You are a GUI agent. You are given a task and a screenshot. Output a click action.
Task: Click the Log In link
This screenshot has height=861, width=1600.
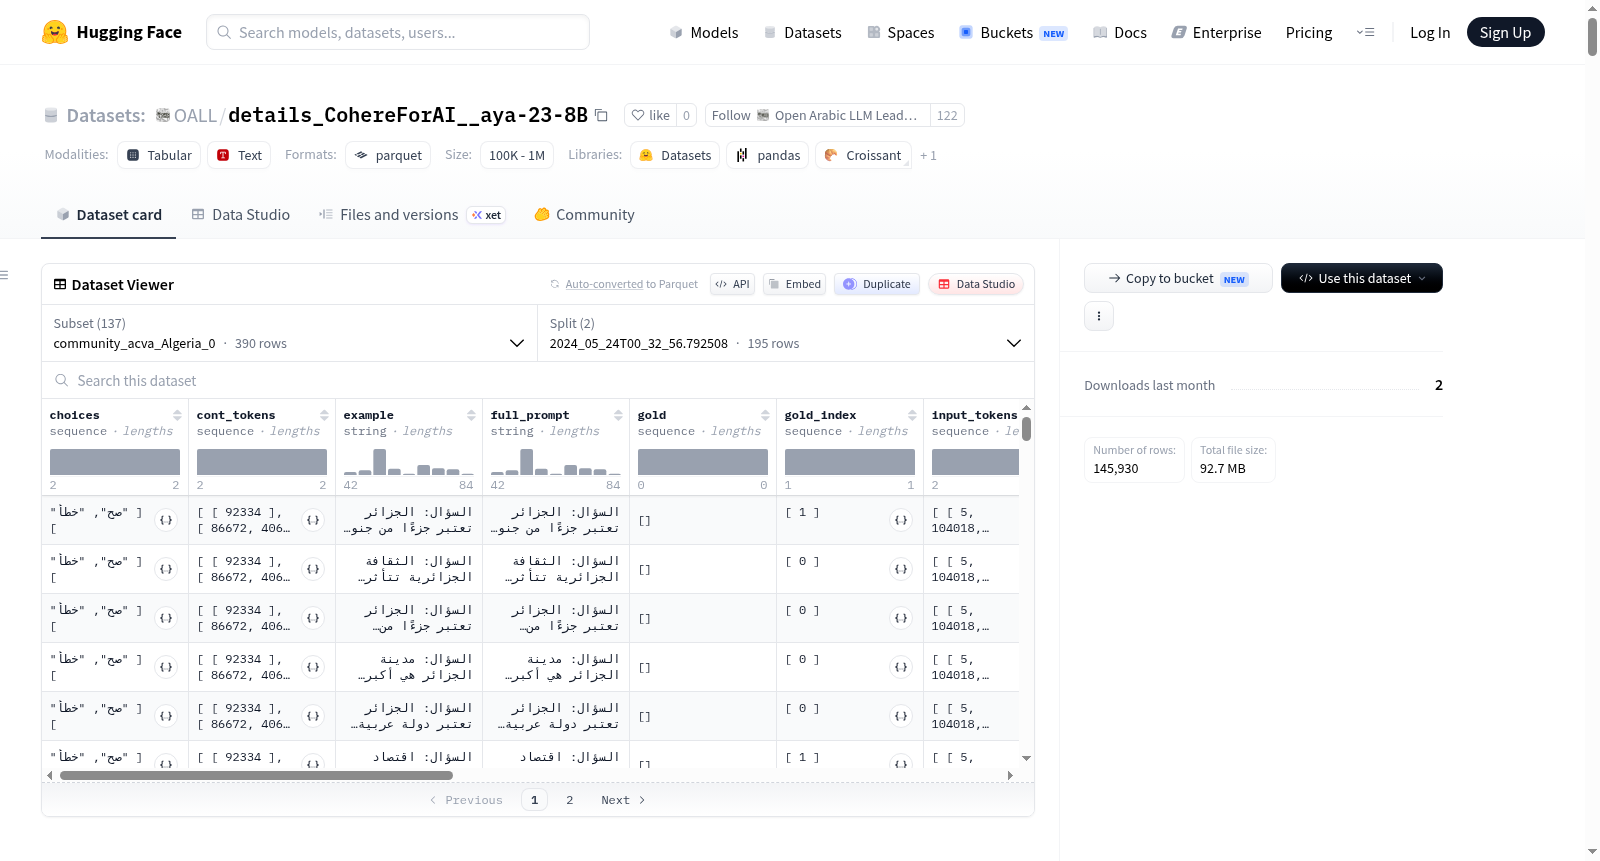coord(1430,32)
